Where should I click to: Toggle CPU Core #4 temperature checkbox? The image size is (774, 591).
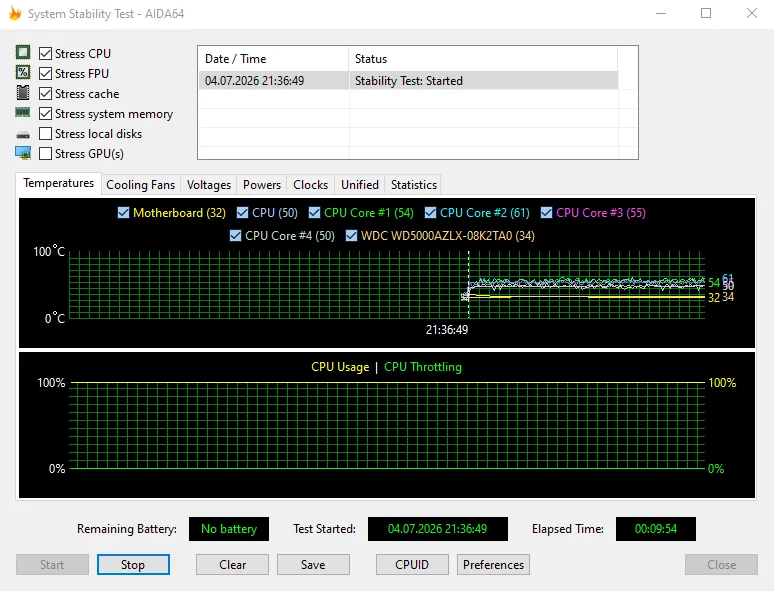click(235, 236)
